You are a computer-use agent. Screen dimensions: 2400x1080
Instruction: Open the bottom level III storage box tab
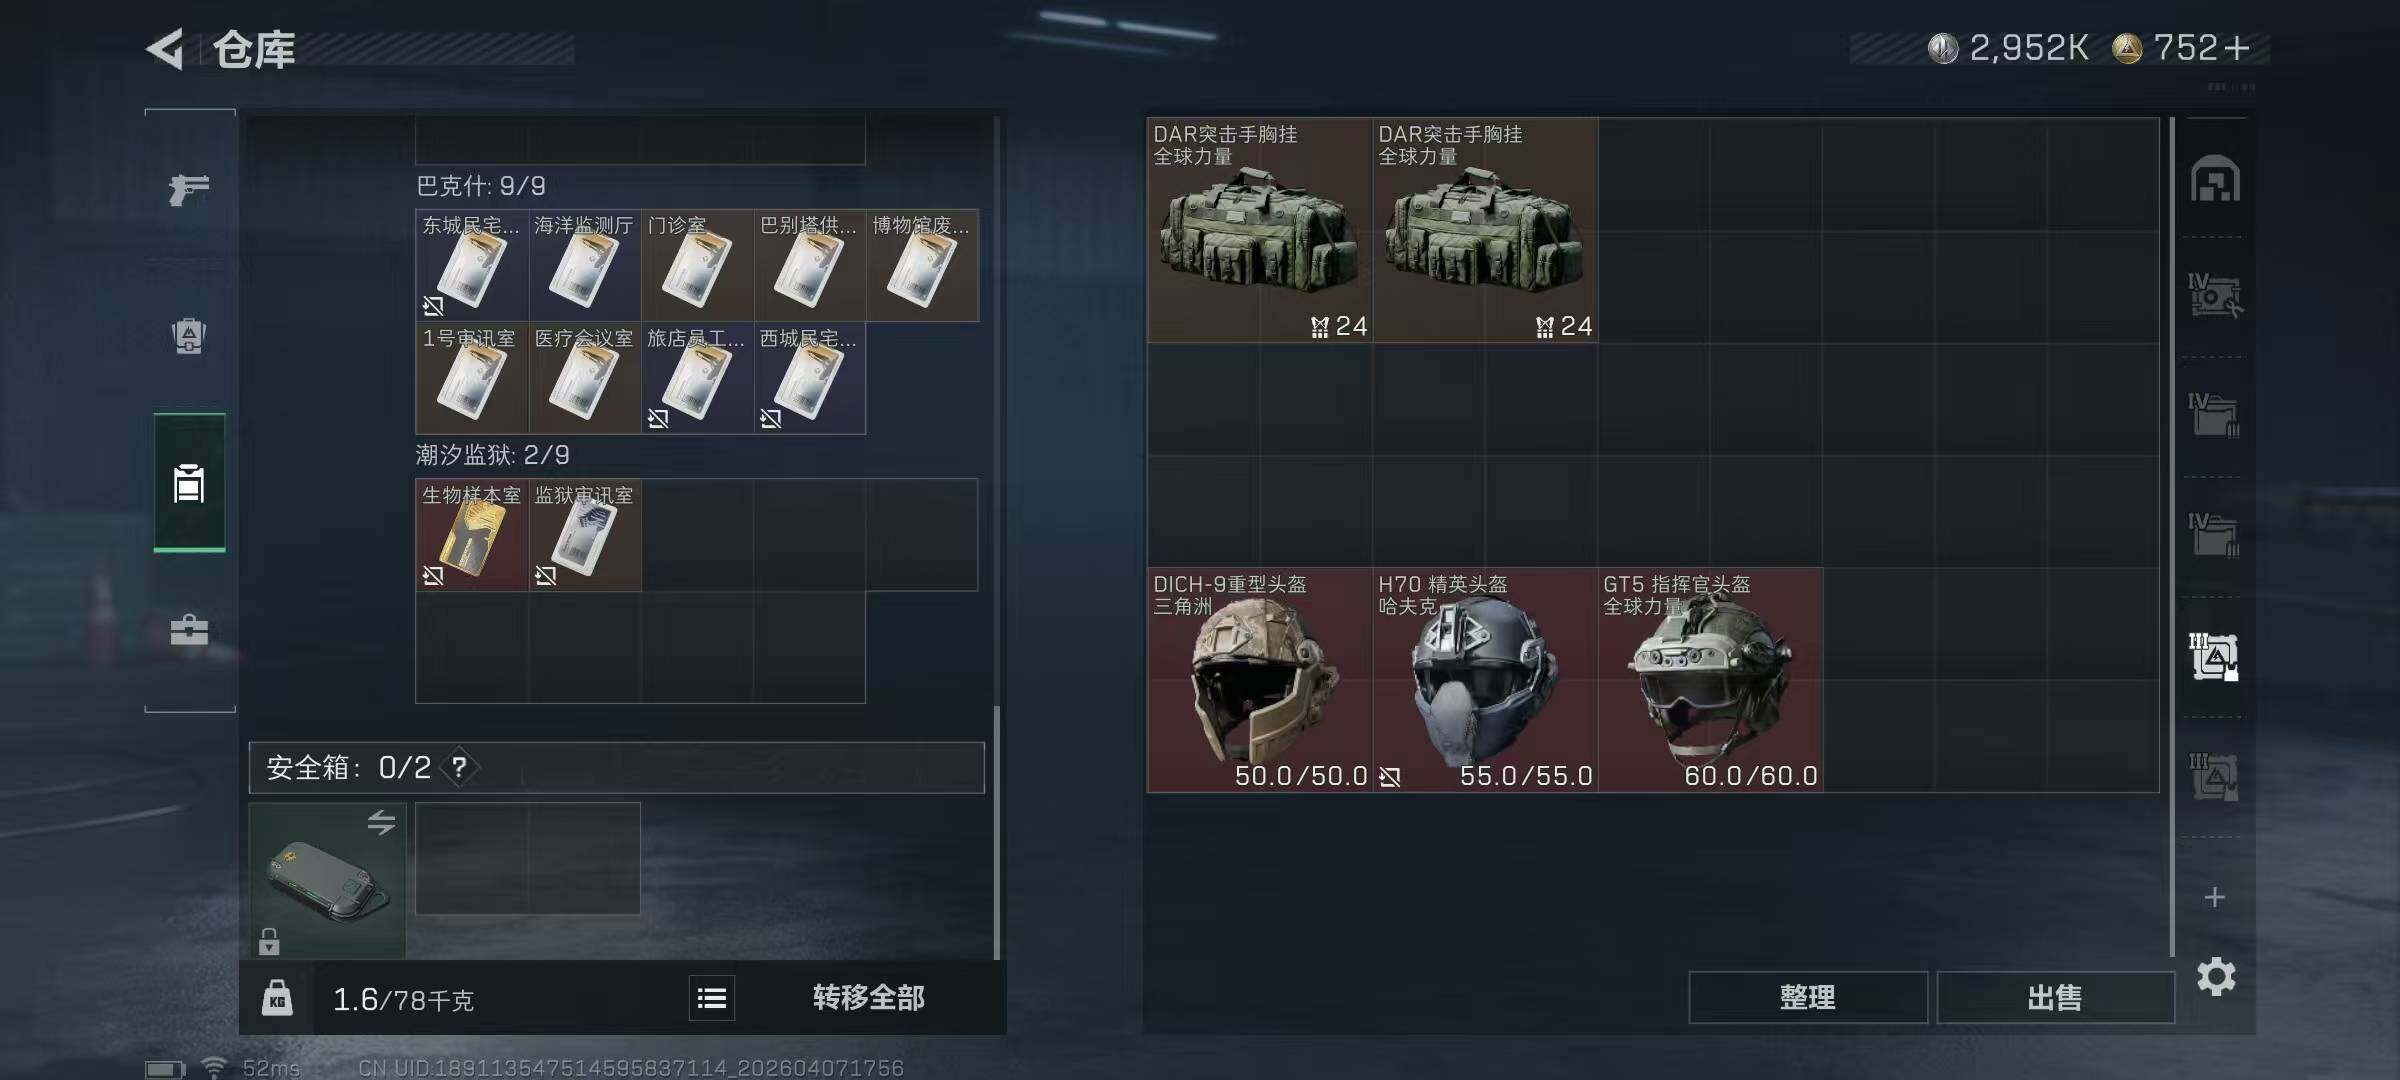[x=2215, y=776]
